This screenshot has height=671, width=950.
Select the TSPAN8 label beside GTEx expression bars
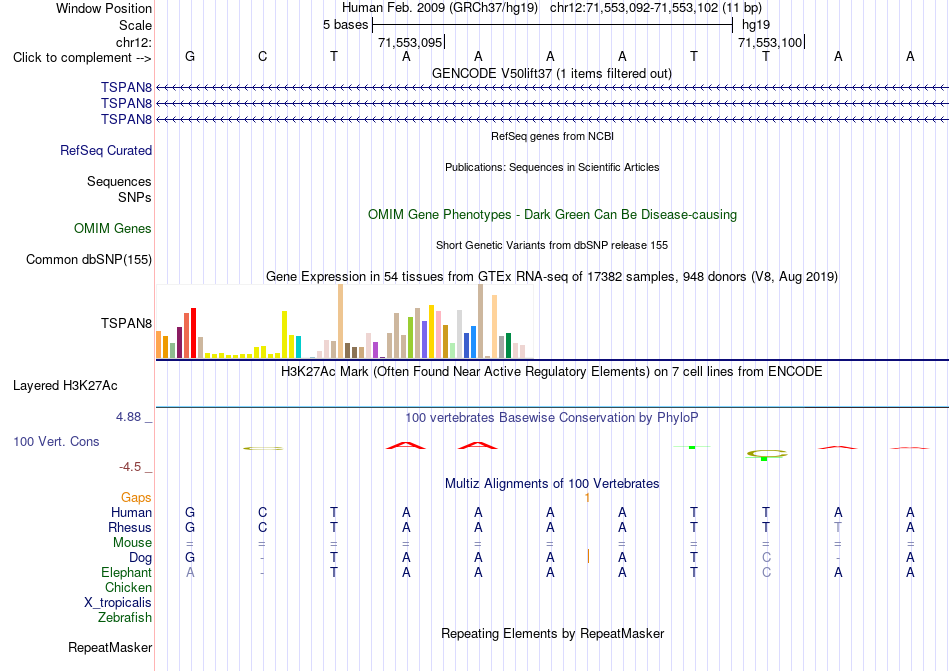click(x=126, y=323)
